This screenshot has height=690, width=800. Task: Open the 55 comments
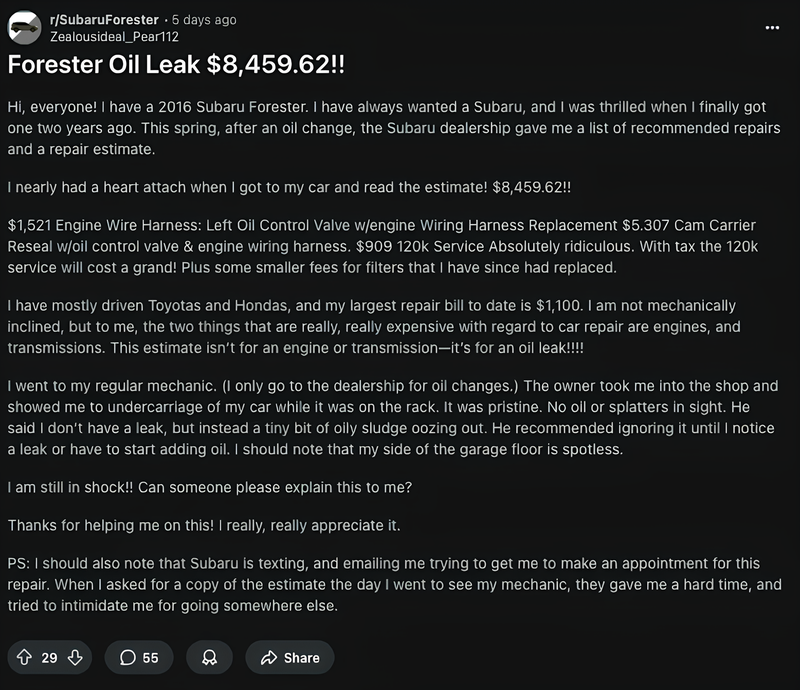[139, 657]
